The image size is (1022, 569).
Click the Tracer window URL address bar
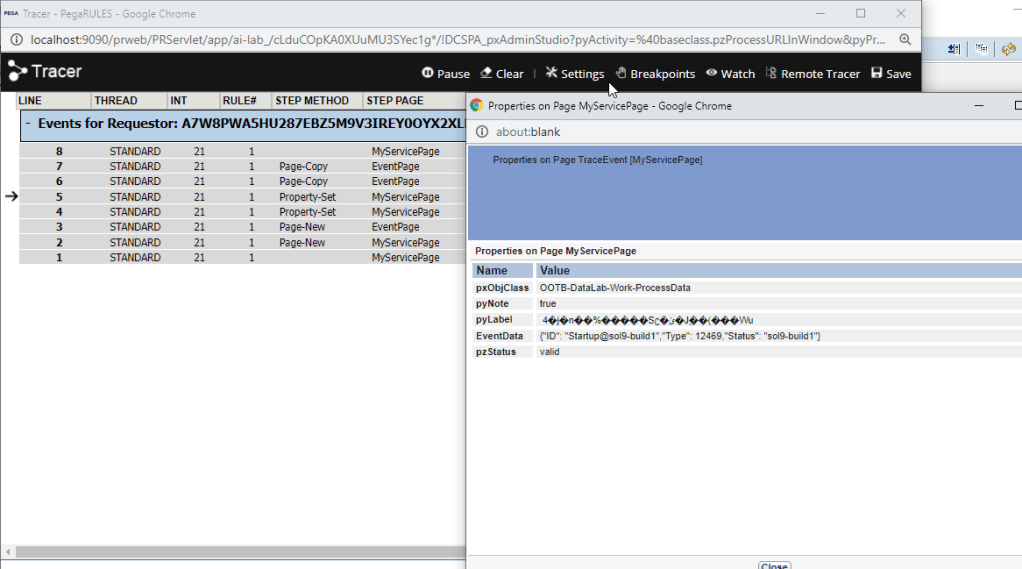[450, 40]
